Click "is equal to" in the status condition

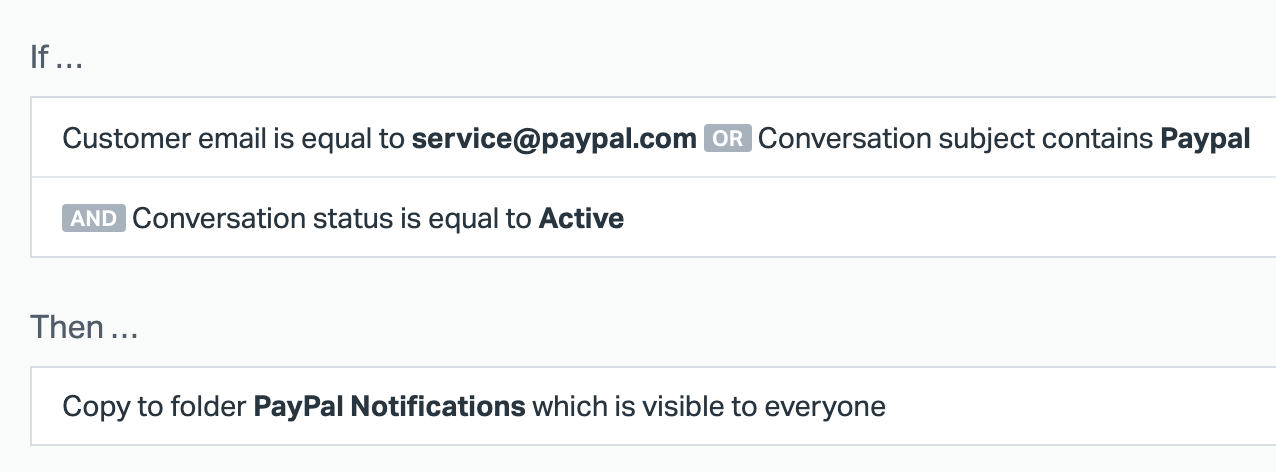tap(465, 218)
